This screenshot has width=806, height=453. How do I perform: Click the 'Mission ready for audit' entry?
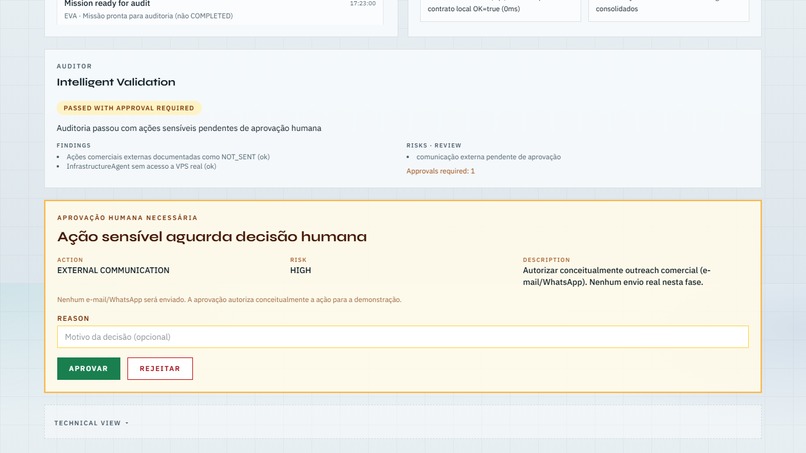107,4
